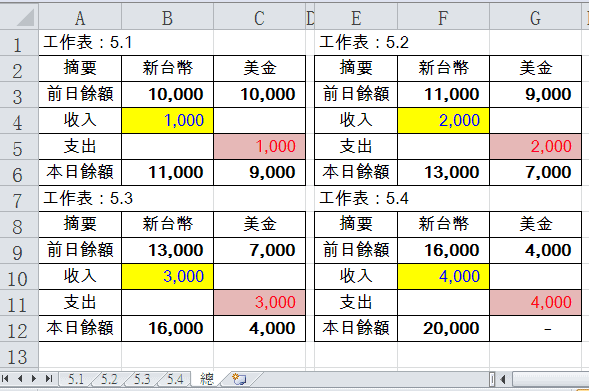The height and width of the screenshot is (391, 589).
Task: Select row 3 header
Action: [19, 95]
